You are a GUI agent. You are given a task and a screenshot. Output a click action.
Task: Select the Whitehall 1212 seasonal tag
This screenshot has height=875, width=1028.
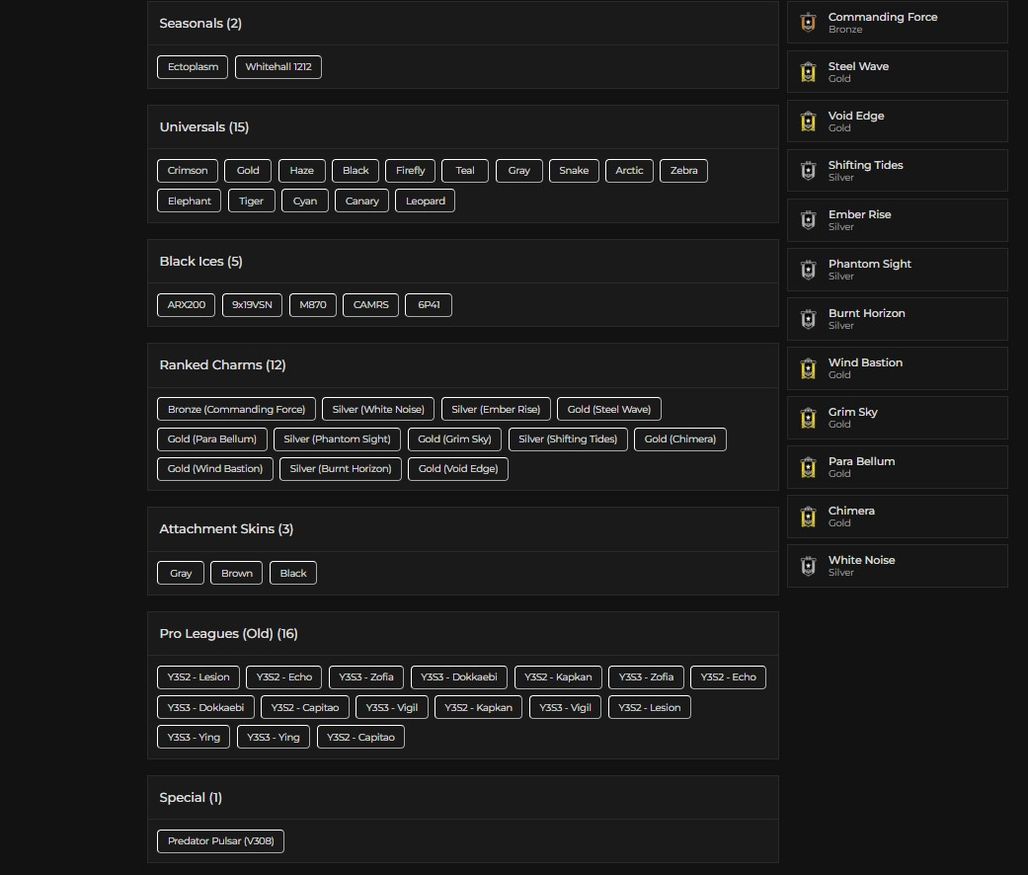pyautogui.click(x=278, y=67)
